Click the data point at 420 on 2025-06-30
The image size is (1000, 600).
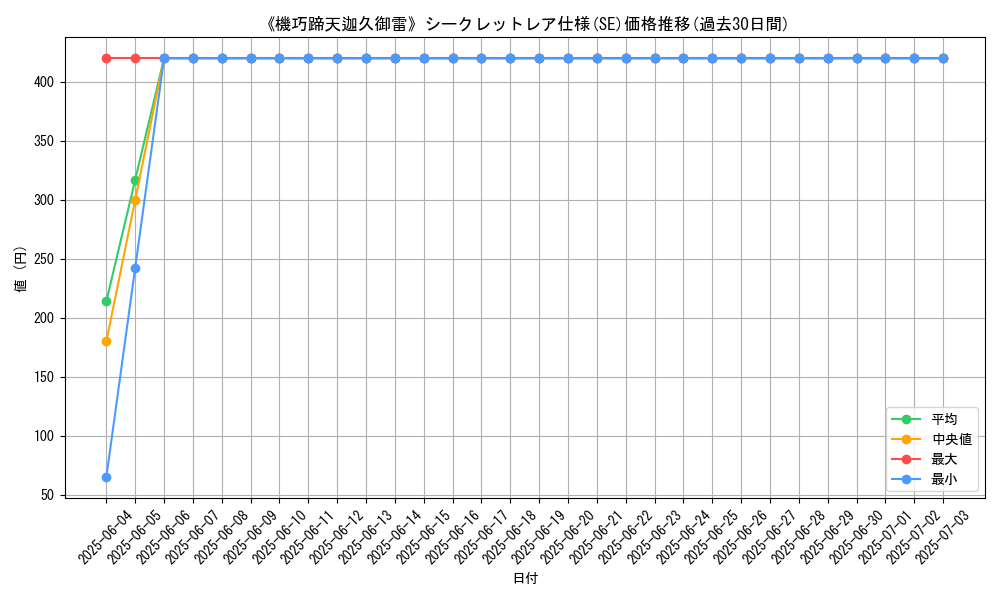click(857, 59)
